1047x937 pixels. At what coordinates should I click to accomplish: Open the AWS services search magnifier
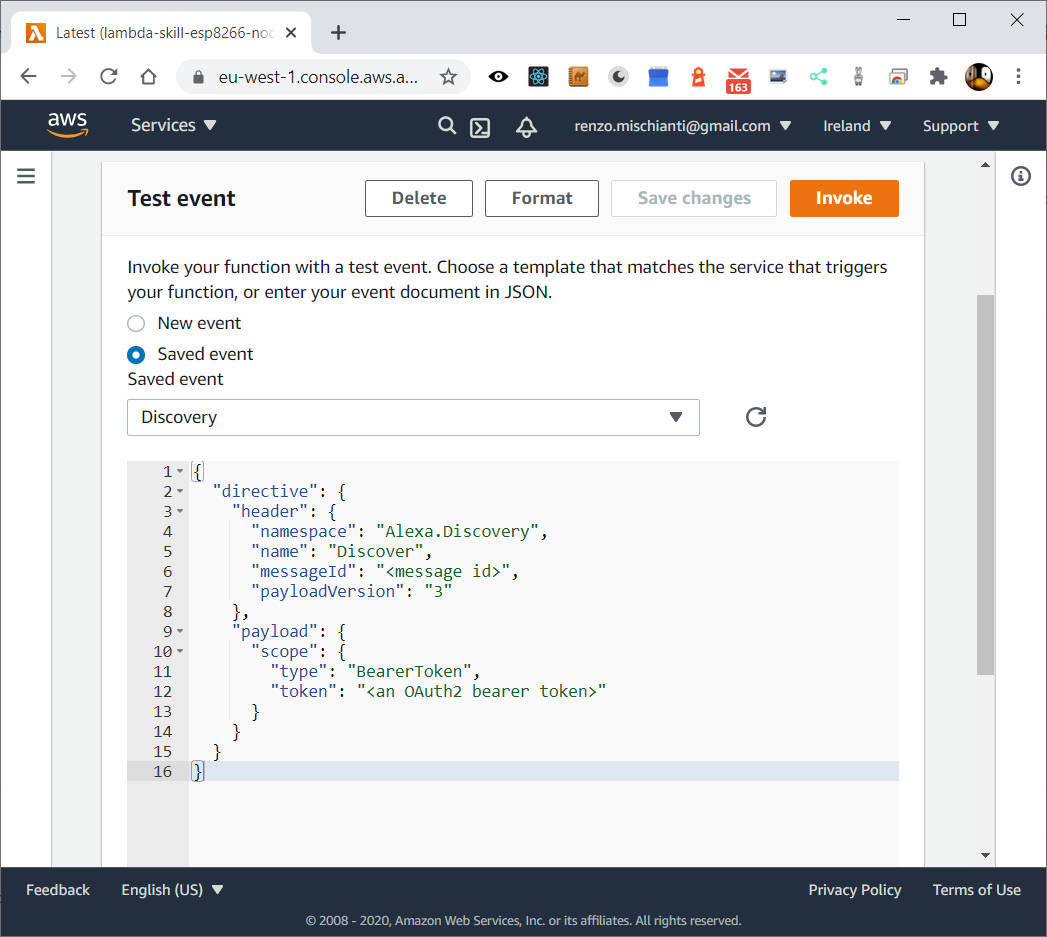coord(447,126)
